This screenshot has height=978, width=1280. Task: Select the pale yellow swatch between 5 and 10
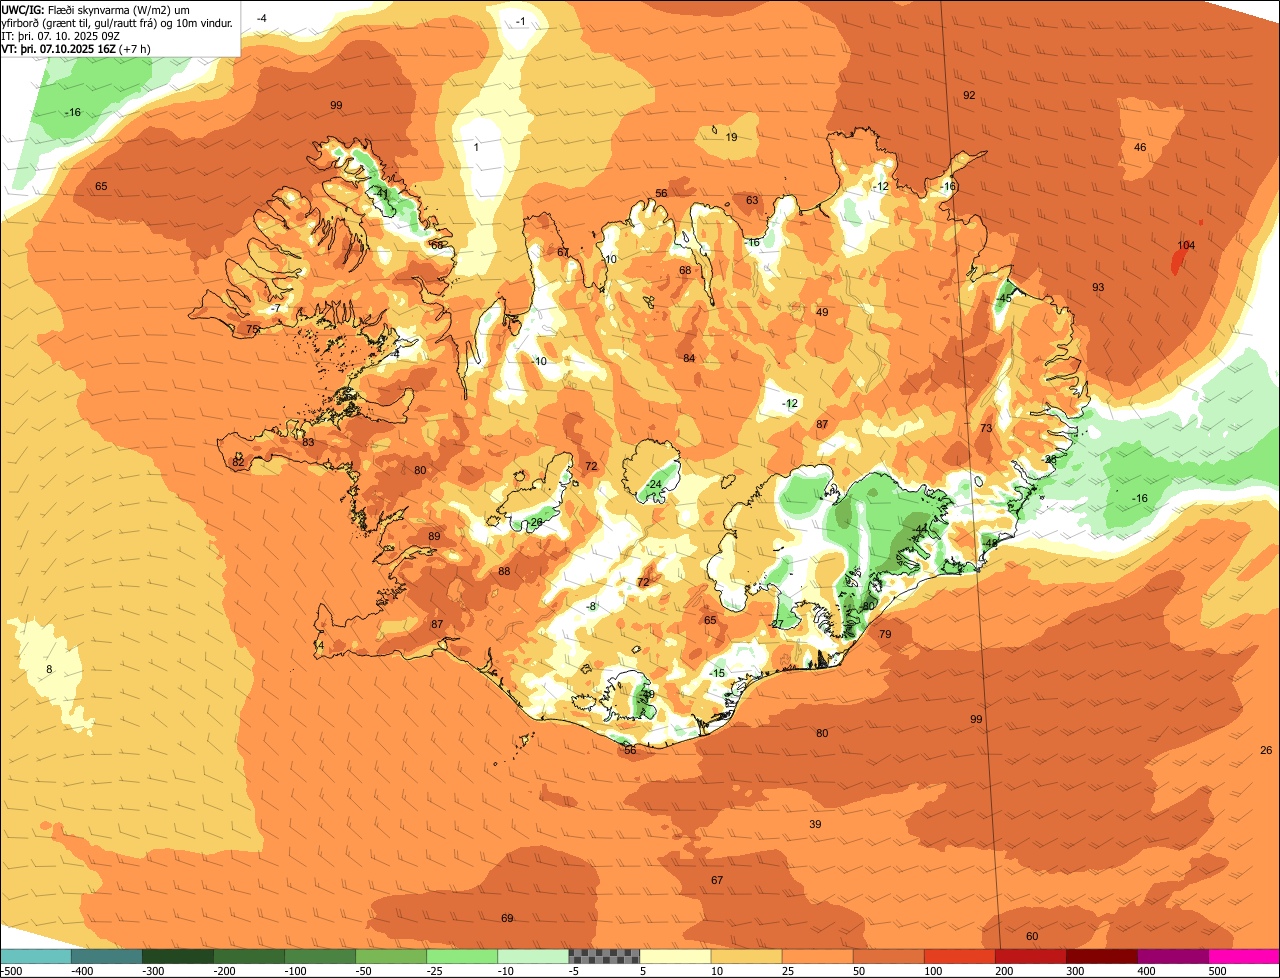pyautogui.click(x=675, y=956)
